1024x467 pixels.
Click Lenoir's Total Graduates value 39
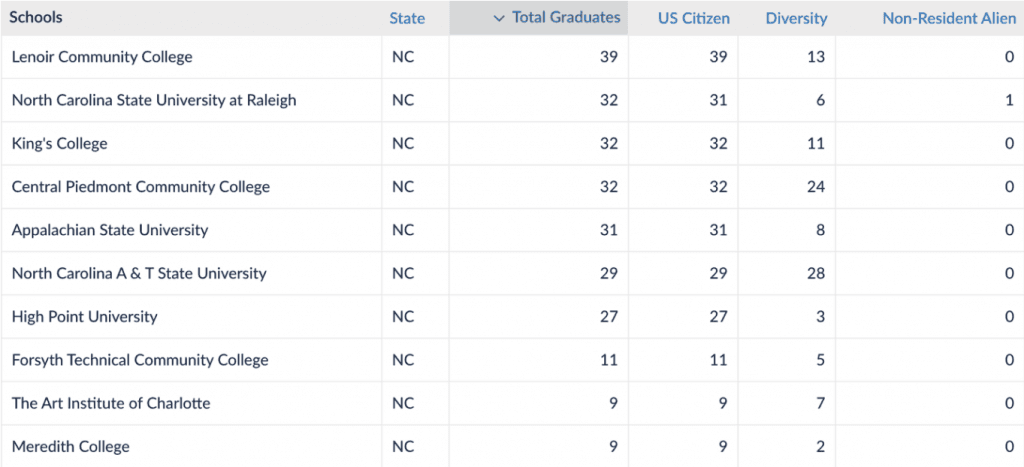[x=608, y=57]
